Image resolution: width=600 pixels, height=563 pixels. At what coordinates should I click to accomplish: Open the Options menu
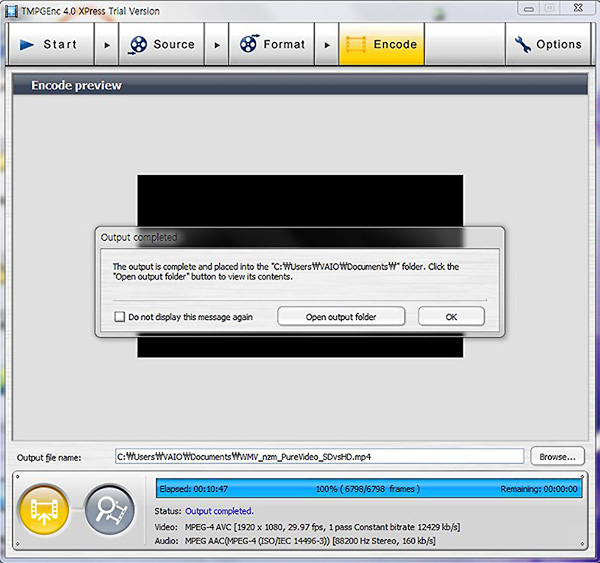point(548,44)
